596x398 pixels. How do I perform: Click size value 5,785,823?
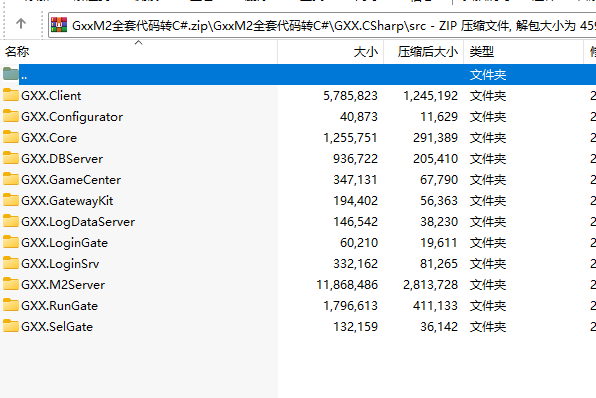point(350,96)
